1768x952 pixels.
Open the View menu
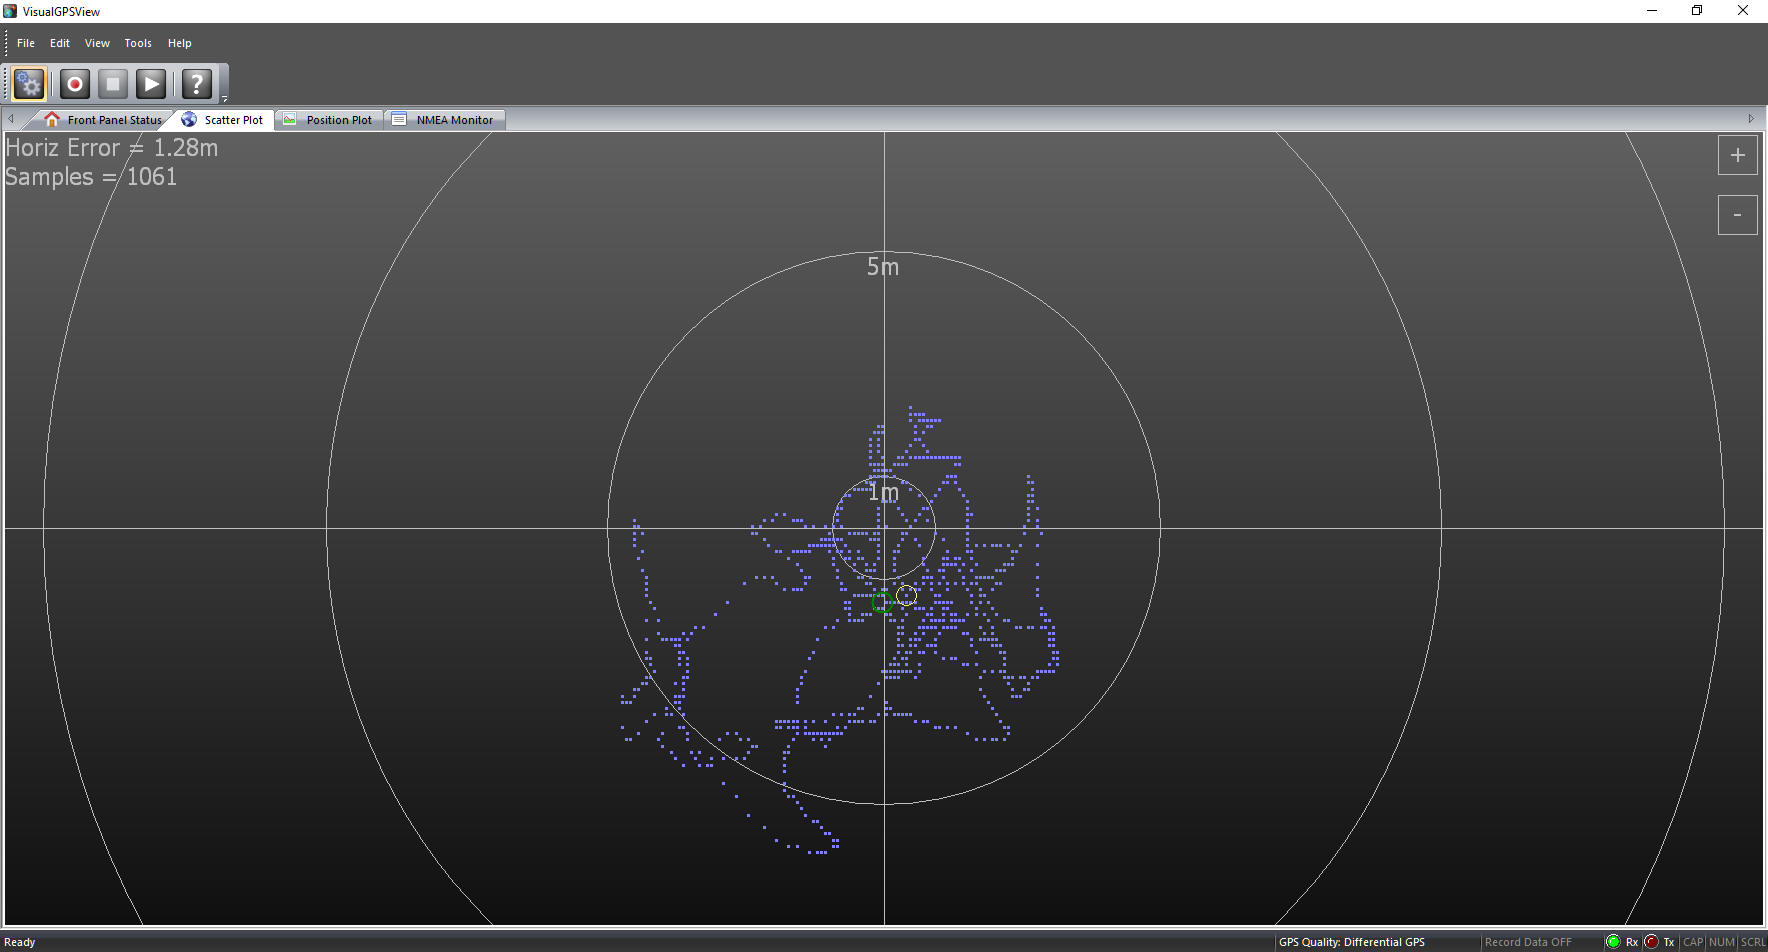point(97,43)
